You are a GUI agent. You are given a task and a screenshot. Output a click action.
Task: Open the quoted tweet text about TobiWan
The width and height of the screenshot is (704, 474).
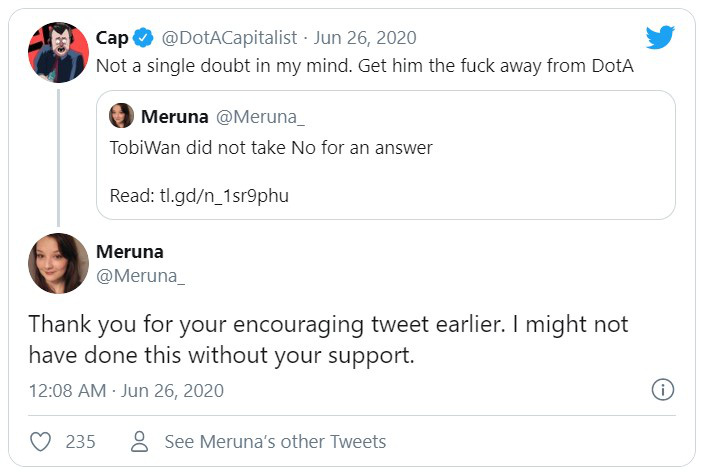[x=271, y=148]
